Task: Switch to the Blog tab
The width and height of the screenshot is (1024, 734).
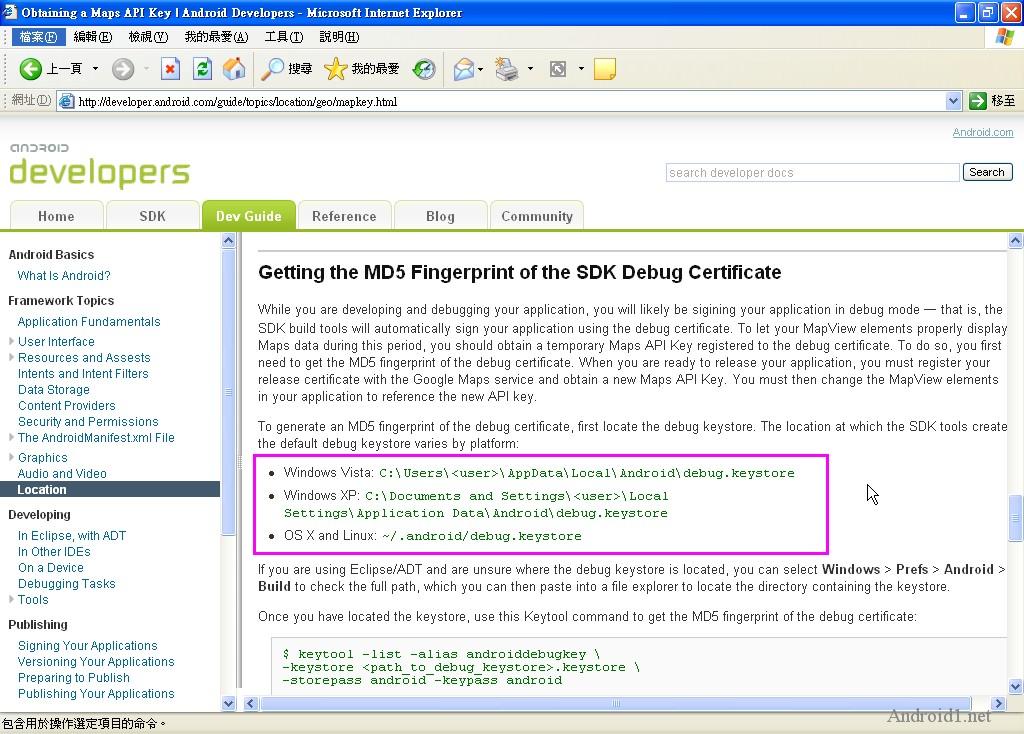Action: 440,216
